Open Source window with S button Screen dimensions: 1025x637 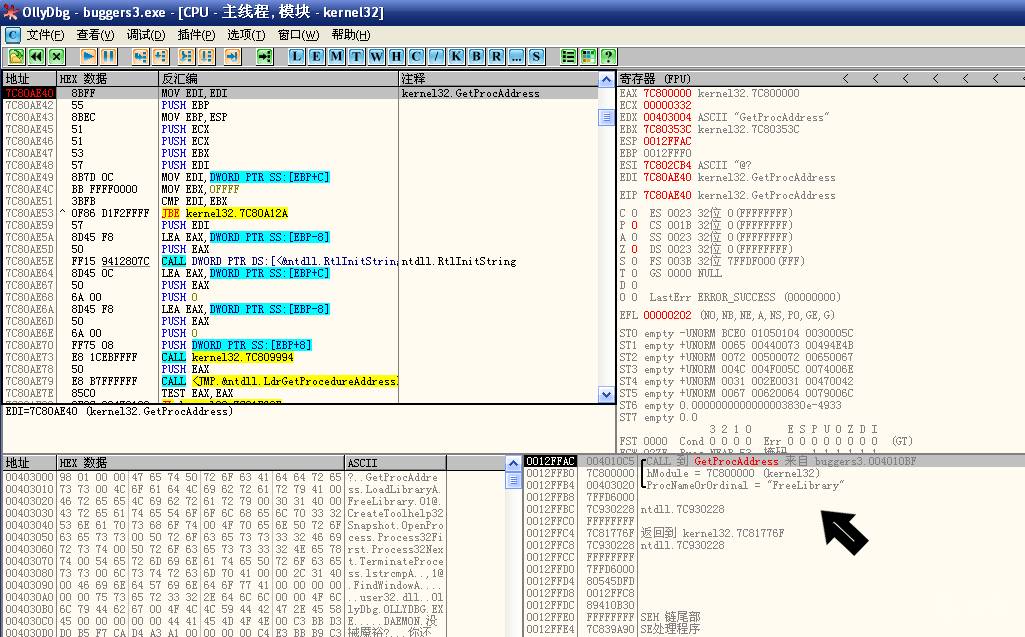pos(536,56)
